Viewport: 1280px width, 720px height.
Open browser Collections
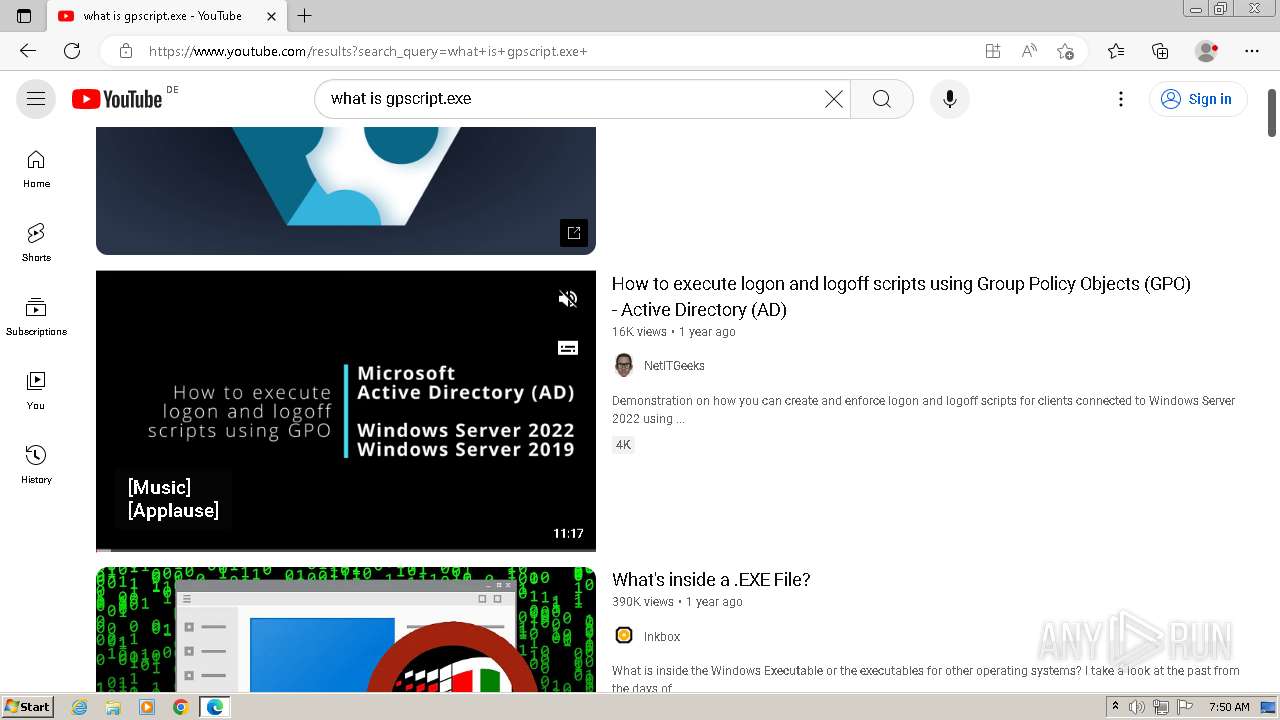[x=1160, y=51]
